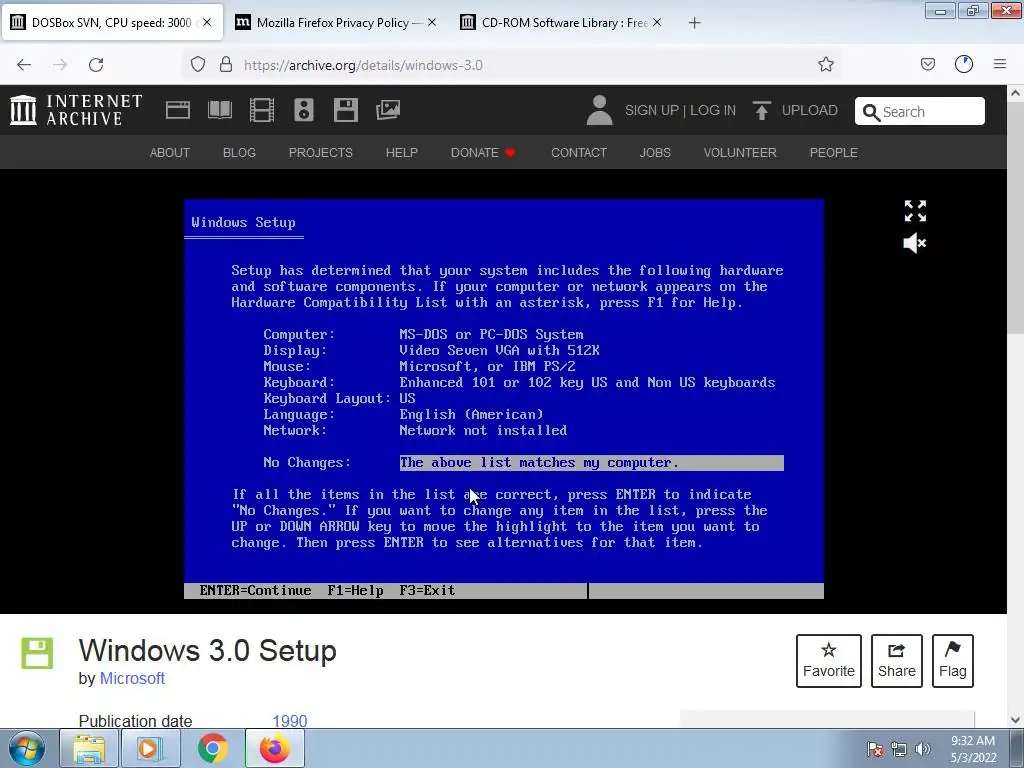Image resolution: width=1024 pixels, height=768 pixels.
Task: Open the DONATE link
Action: 483,153
